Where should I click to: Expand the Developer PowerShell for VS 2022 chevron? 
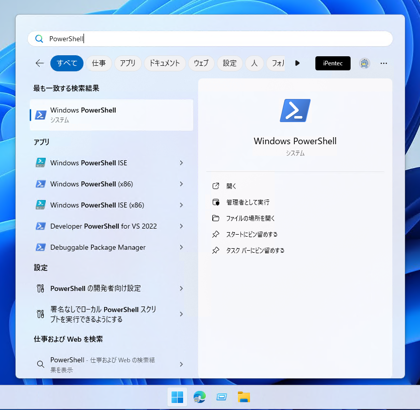coord(181,226)
